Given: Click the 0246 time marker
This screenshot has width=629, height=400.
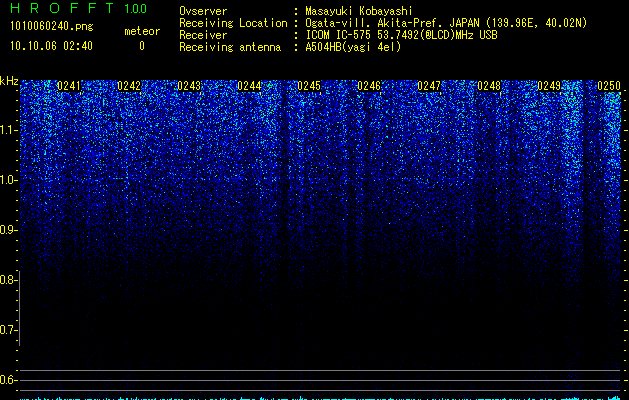Looking at the screenshot, I should (x=369, y=86).
